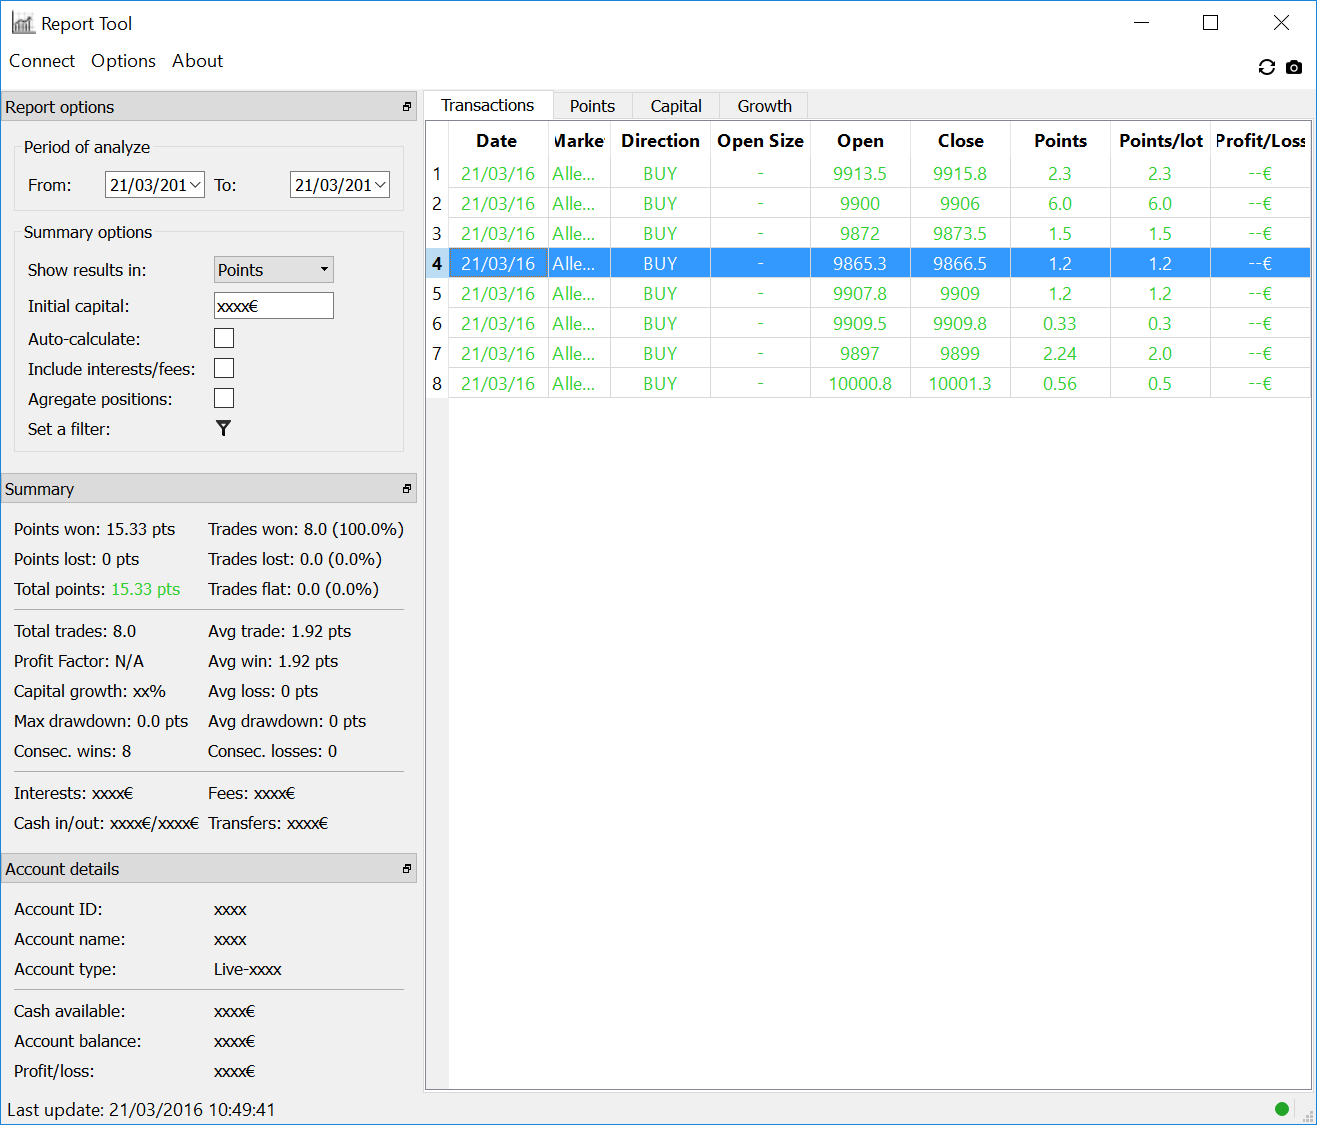Undock the Account details panel
Viewport: 1317px width, 1125px height.
407,869
